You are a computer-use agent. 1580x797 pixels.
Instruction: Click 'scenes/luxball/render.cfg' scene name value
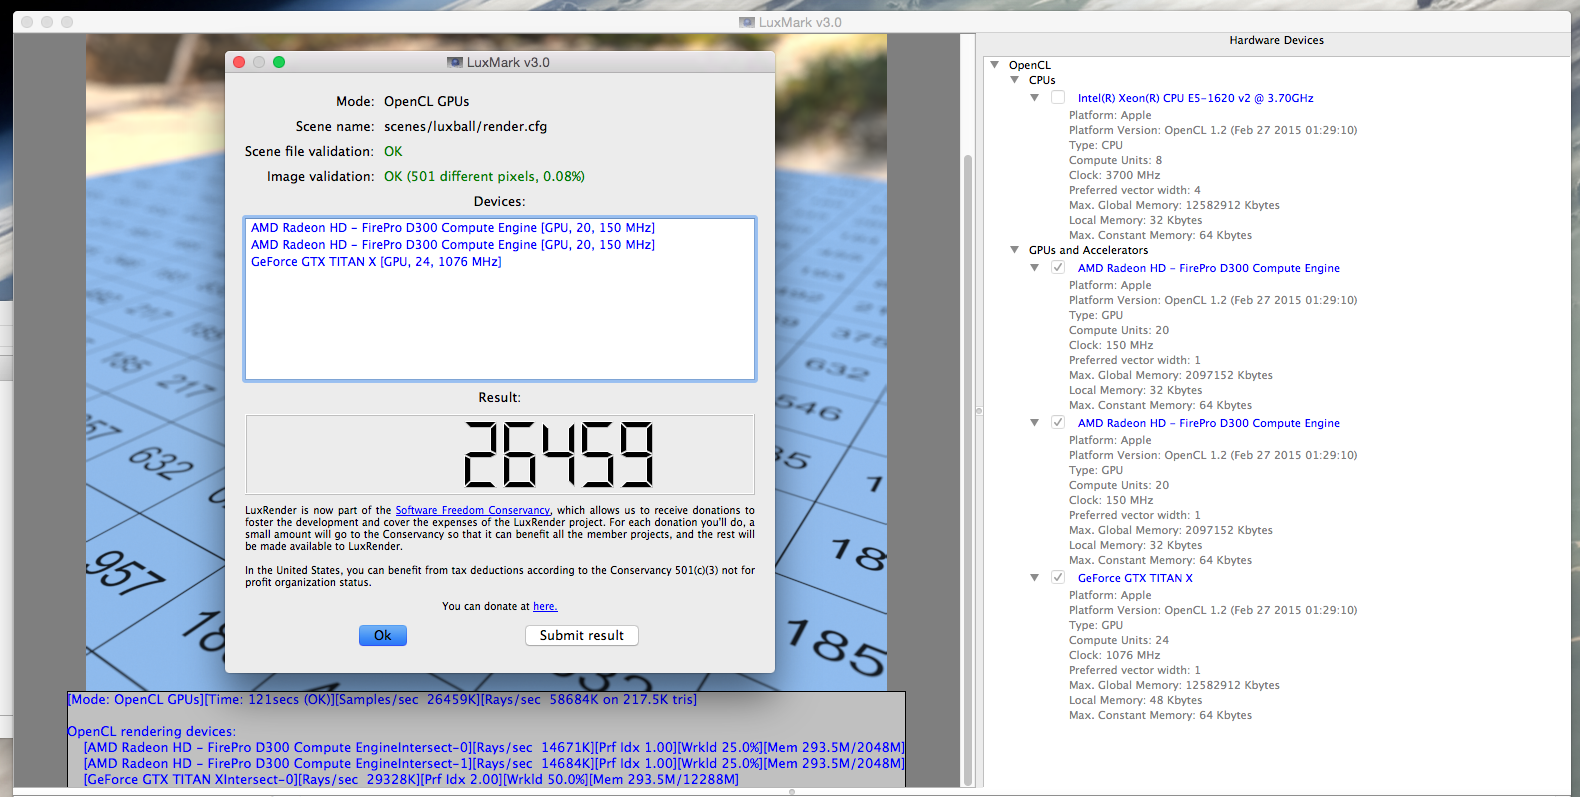(x=465, y=126)
